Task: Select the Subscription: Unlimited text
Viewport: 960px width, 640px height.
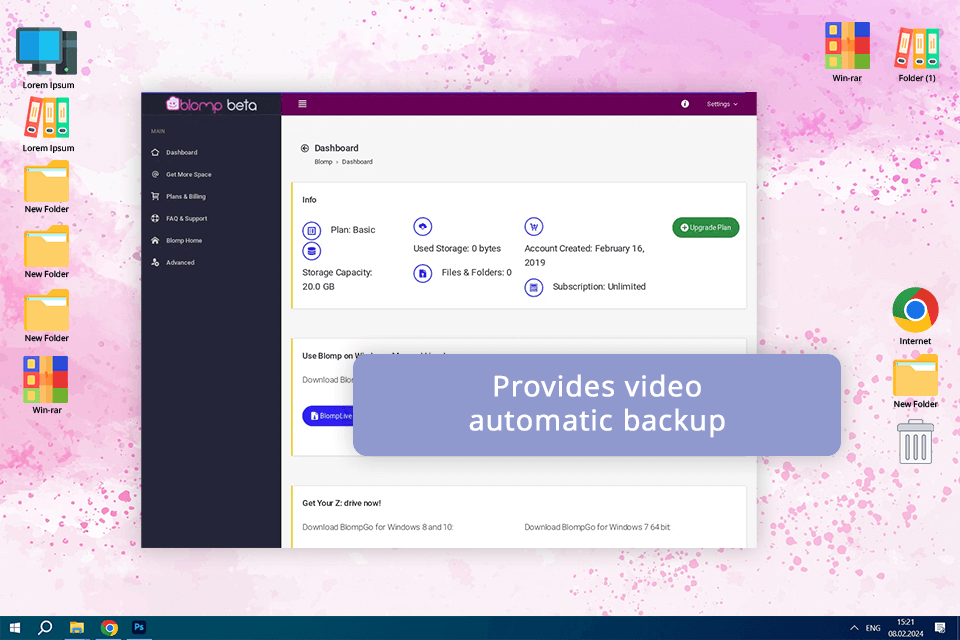Action: 599,287
